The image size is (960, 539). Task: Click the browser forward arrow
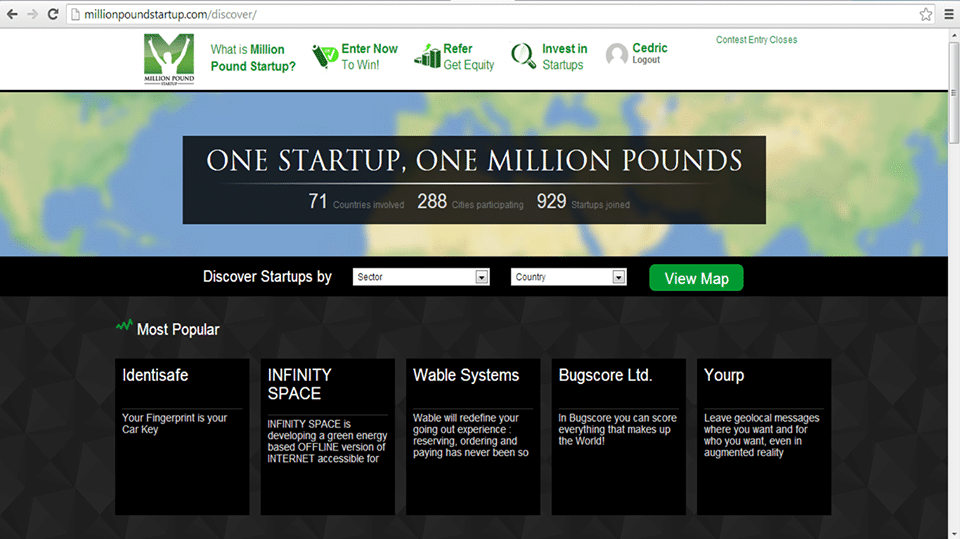[32, 14]
